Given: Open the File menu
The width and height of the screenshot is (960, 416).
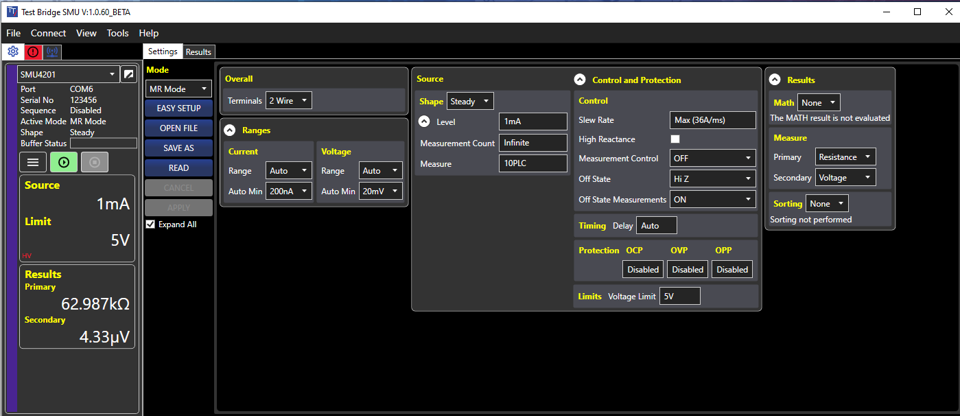Looking at the screenshot, I should click(x=13, y=33).
